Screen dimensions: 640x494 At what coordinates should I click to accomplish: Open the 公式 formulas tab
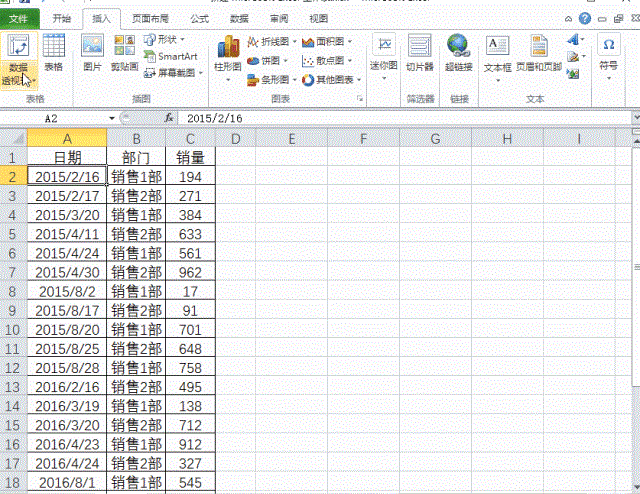pos(199,18)
